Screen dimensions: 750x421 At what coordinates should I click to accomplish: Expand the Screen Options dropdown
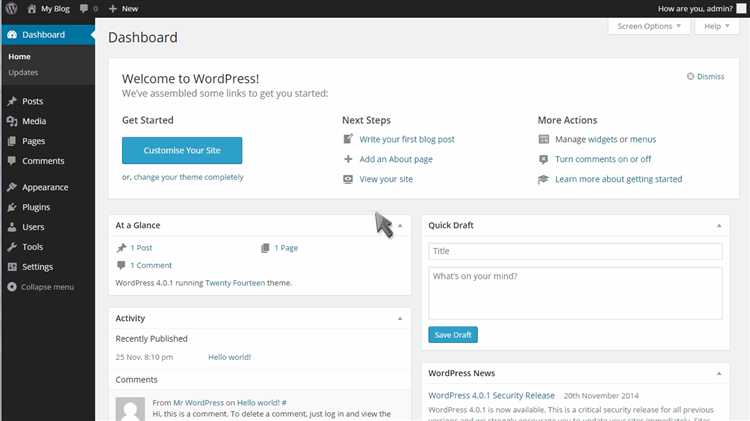click(x=649, y=26)
